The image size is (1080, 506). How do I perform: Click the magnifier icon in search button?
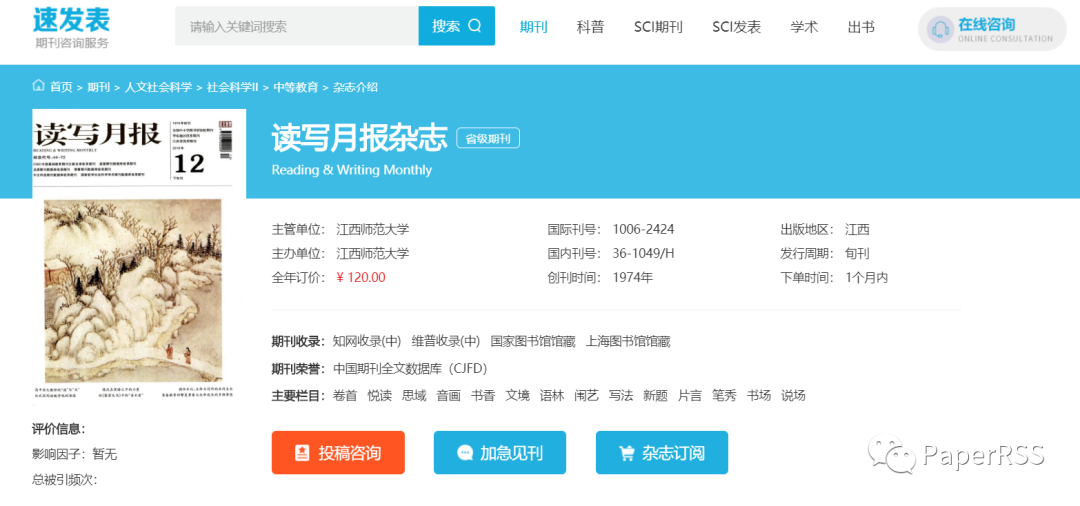tap(475, 26)
